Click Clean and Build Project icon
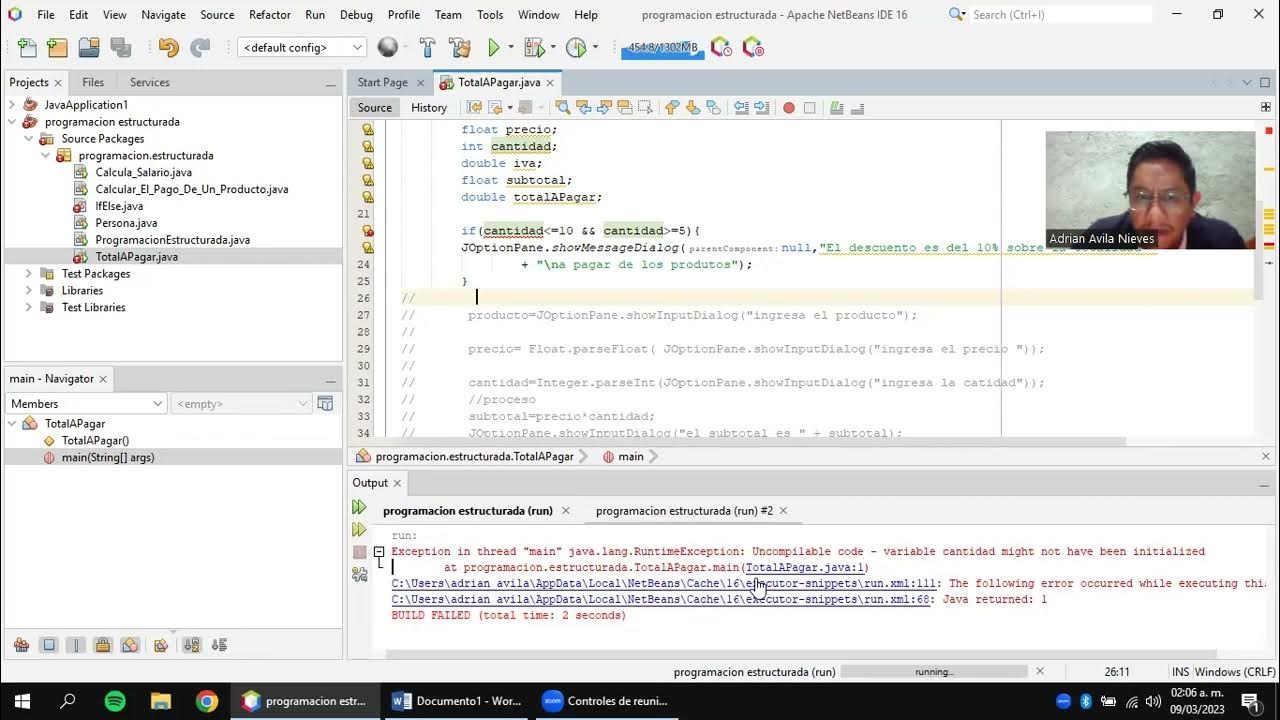 point(459,47)
